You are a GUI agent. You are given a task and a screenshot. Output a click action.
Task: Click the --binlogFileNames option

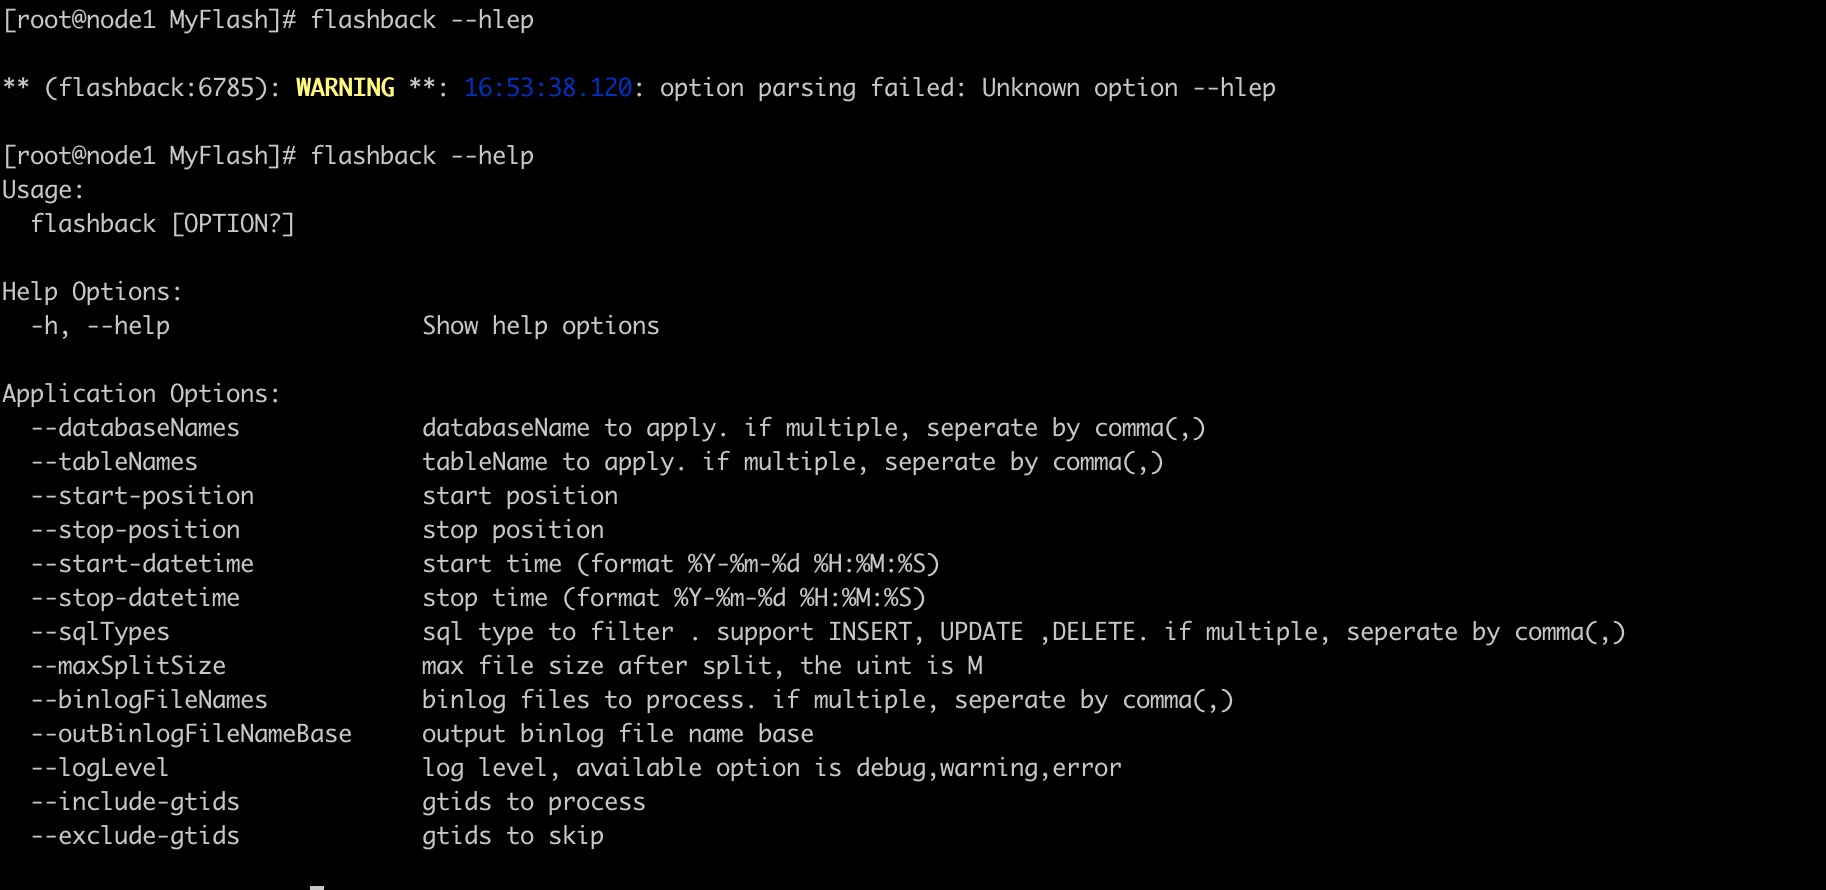click(x=149, y=700)
